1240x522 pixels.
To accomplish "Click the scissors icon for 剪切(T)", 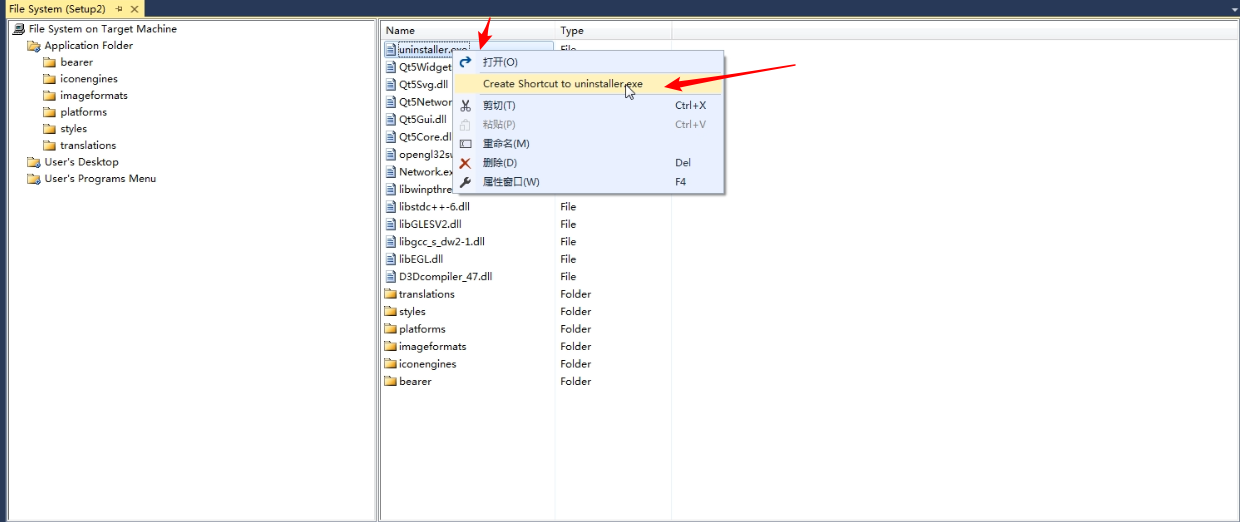I will (465, 105).
